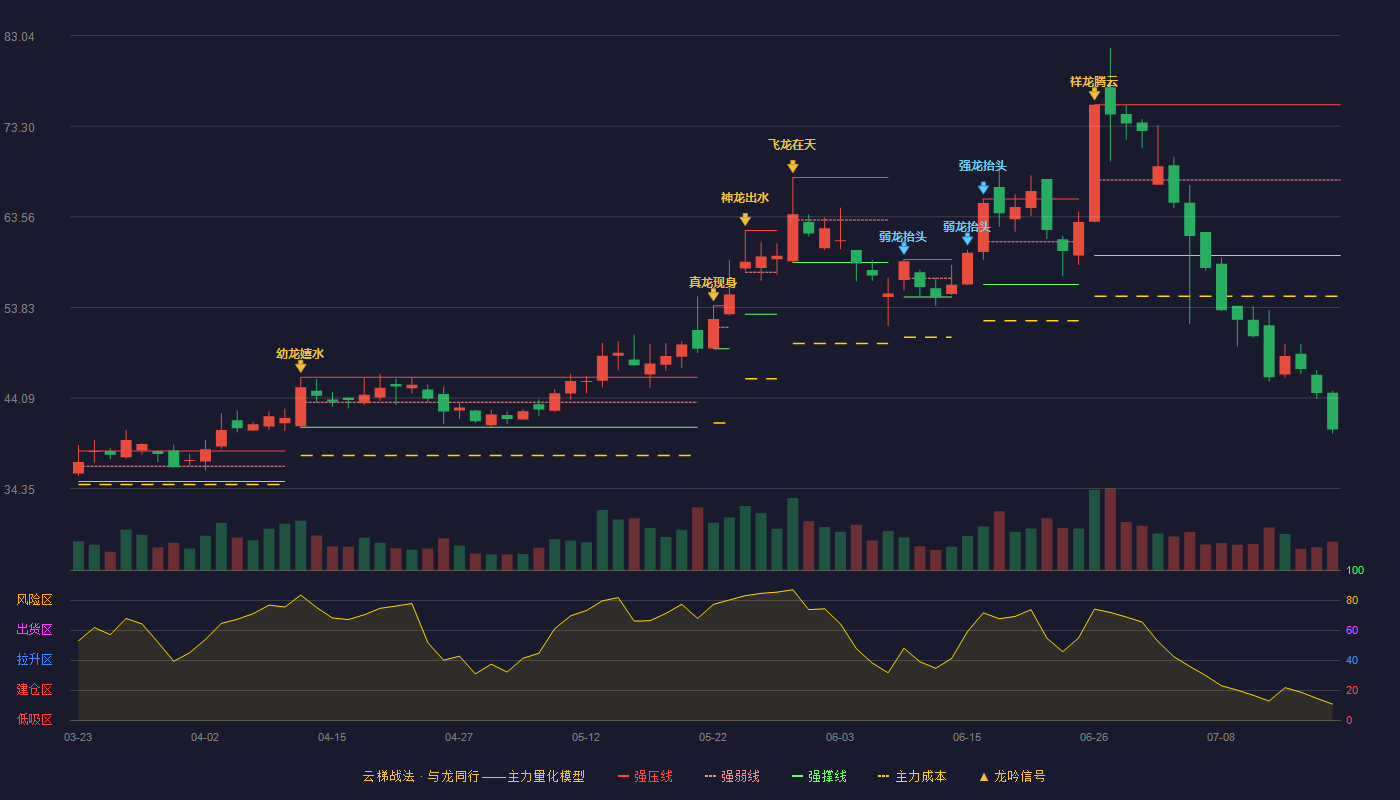
Task: Click the 幼龙遂水 signal arrow marker
Action: 300,367
